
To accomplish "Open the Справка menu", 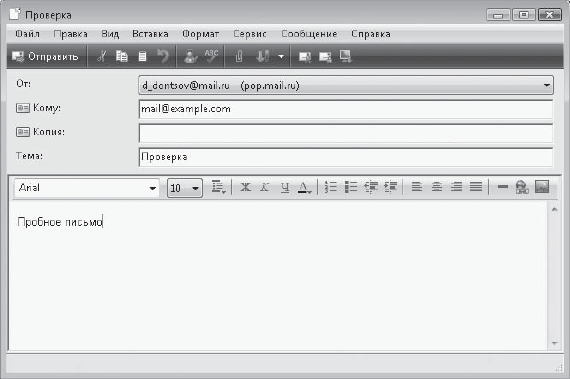I will click(371, 34).
